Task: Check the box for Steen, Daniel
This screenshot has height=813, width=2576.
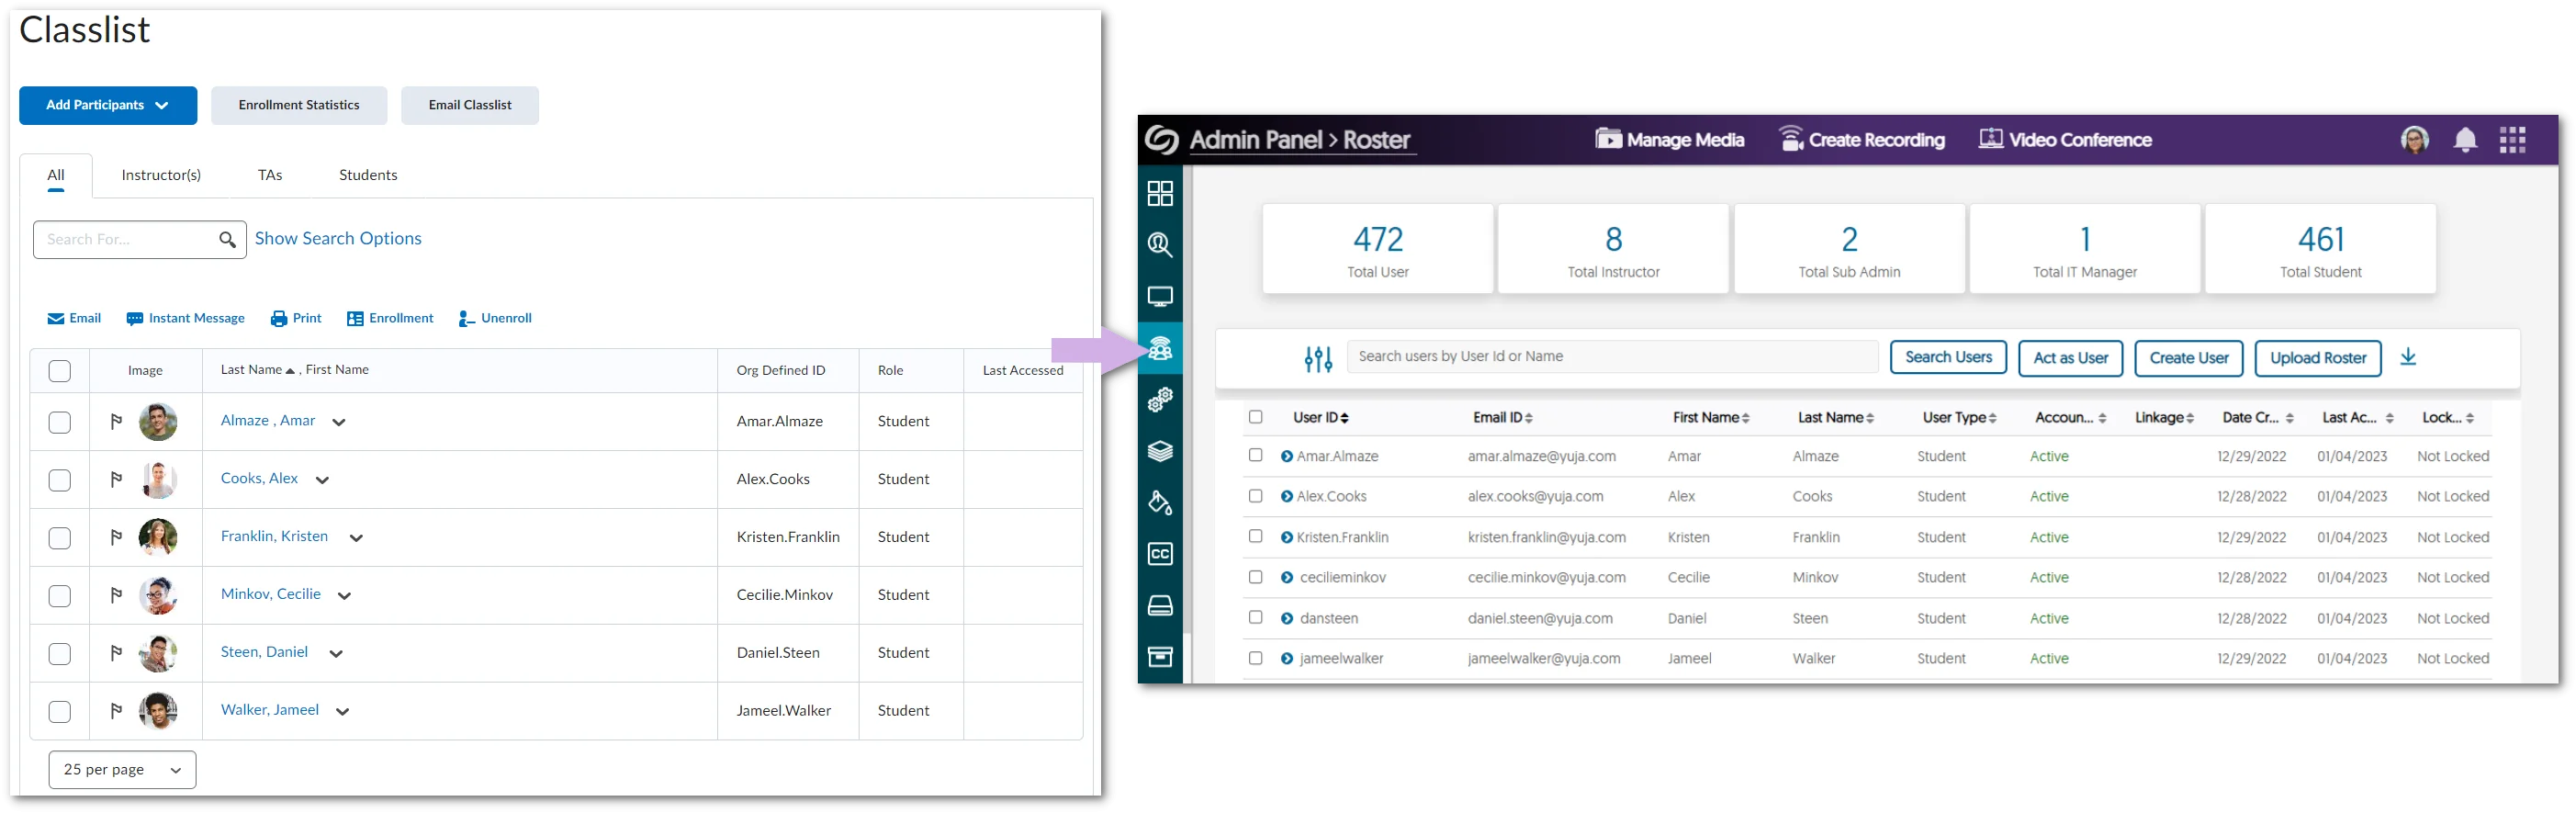Action: [x=60, y=654]
